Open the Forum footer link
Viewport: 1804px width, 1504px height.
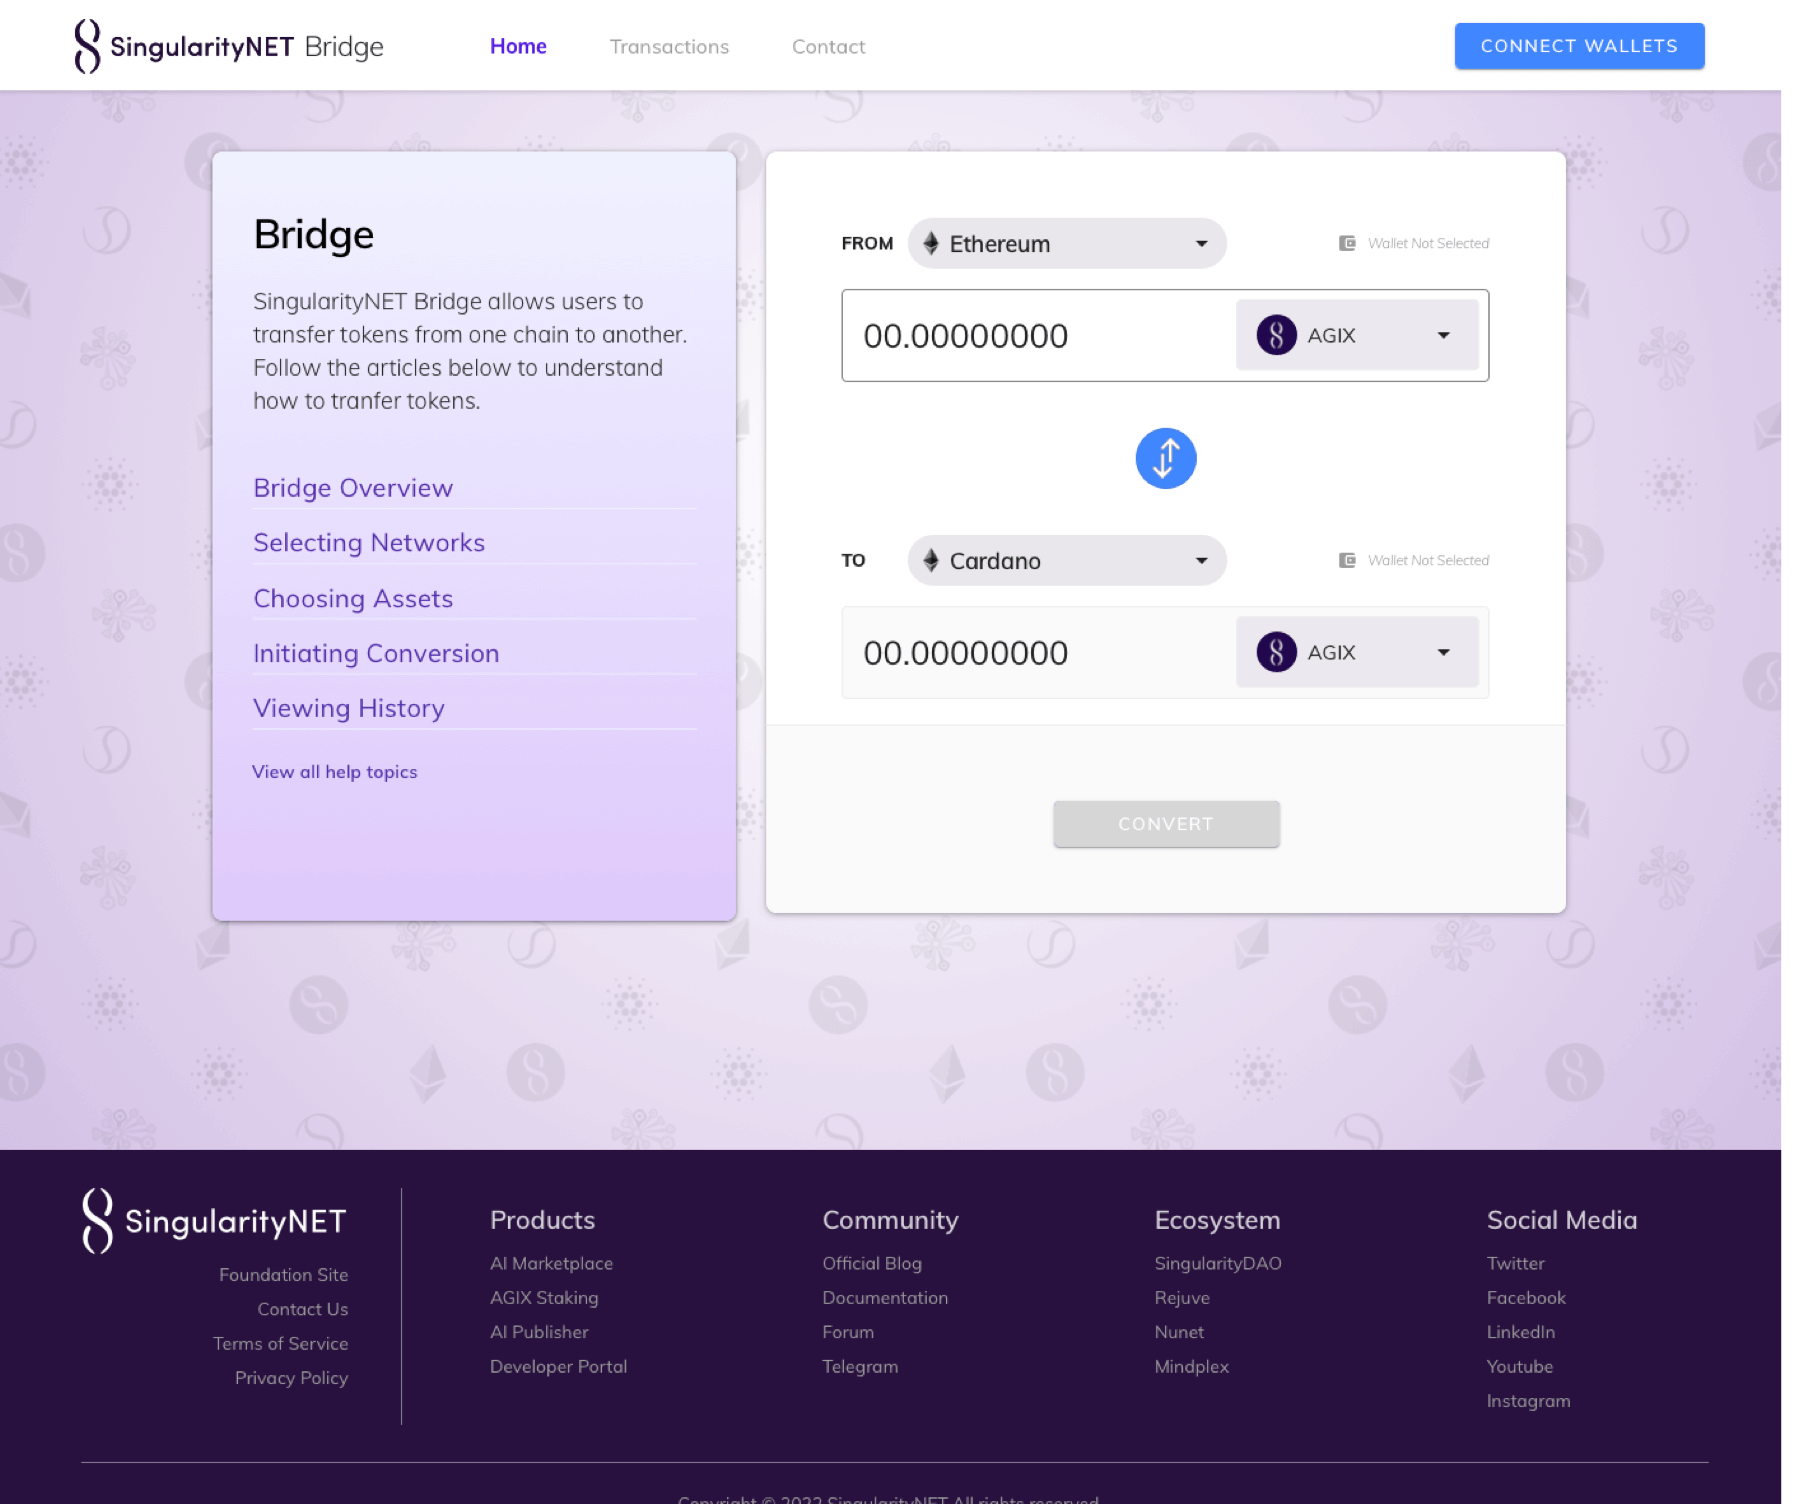point(848,1332)
